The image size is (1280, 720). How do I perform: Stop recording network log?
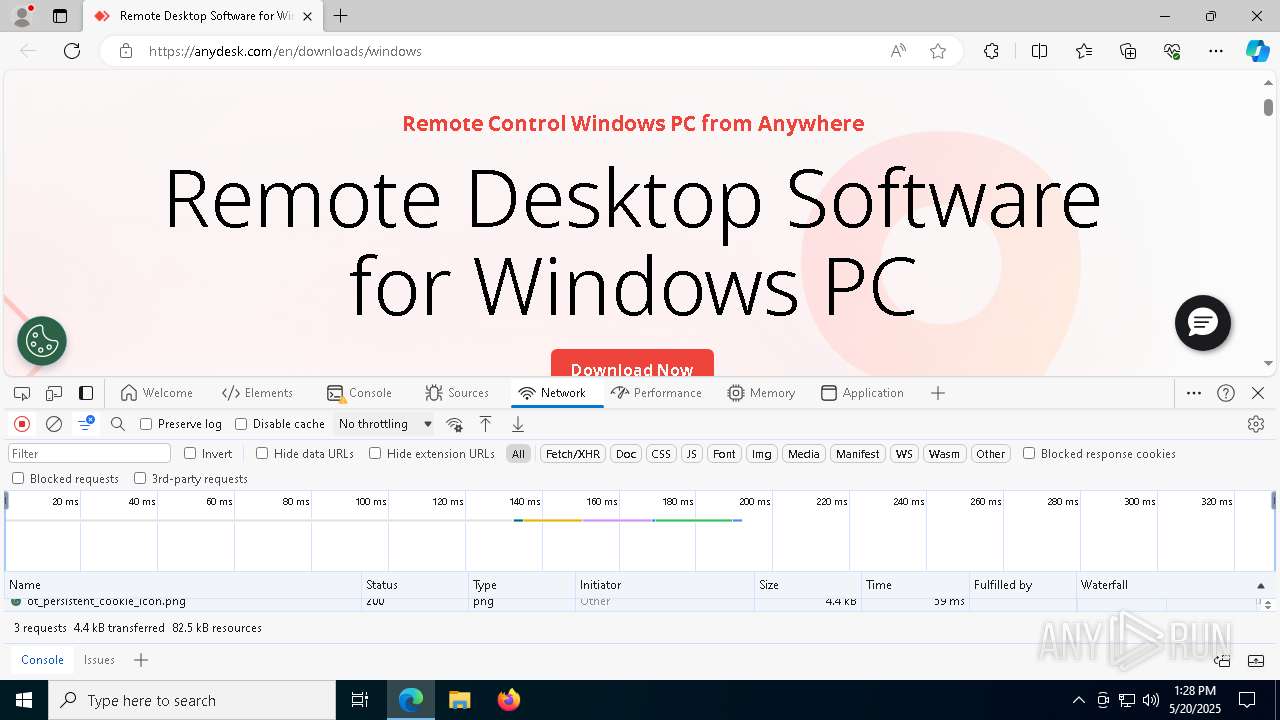pyautogui.click(x=22, y=424)
